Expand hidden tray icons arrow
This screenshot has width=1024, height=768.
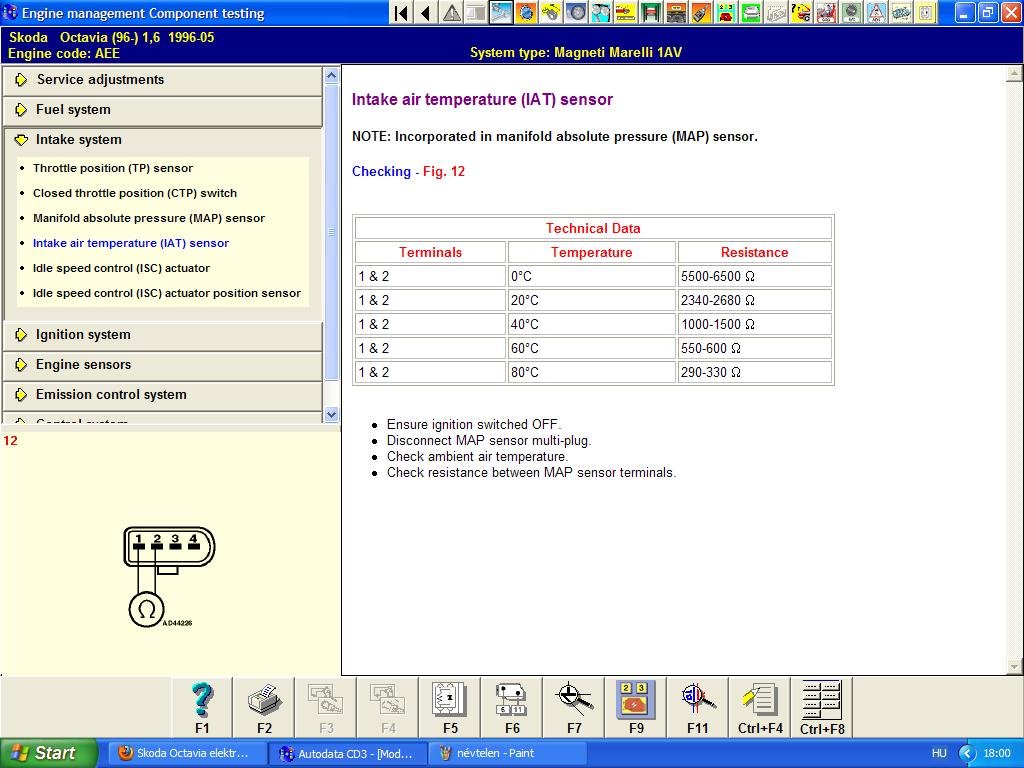pyautogui.click(x=967, y=754)
